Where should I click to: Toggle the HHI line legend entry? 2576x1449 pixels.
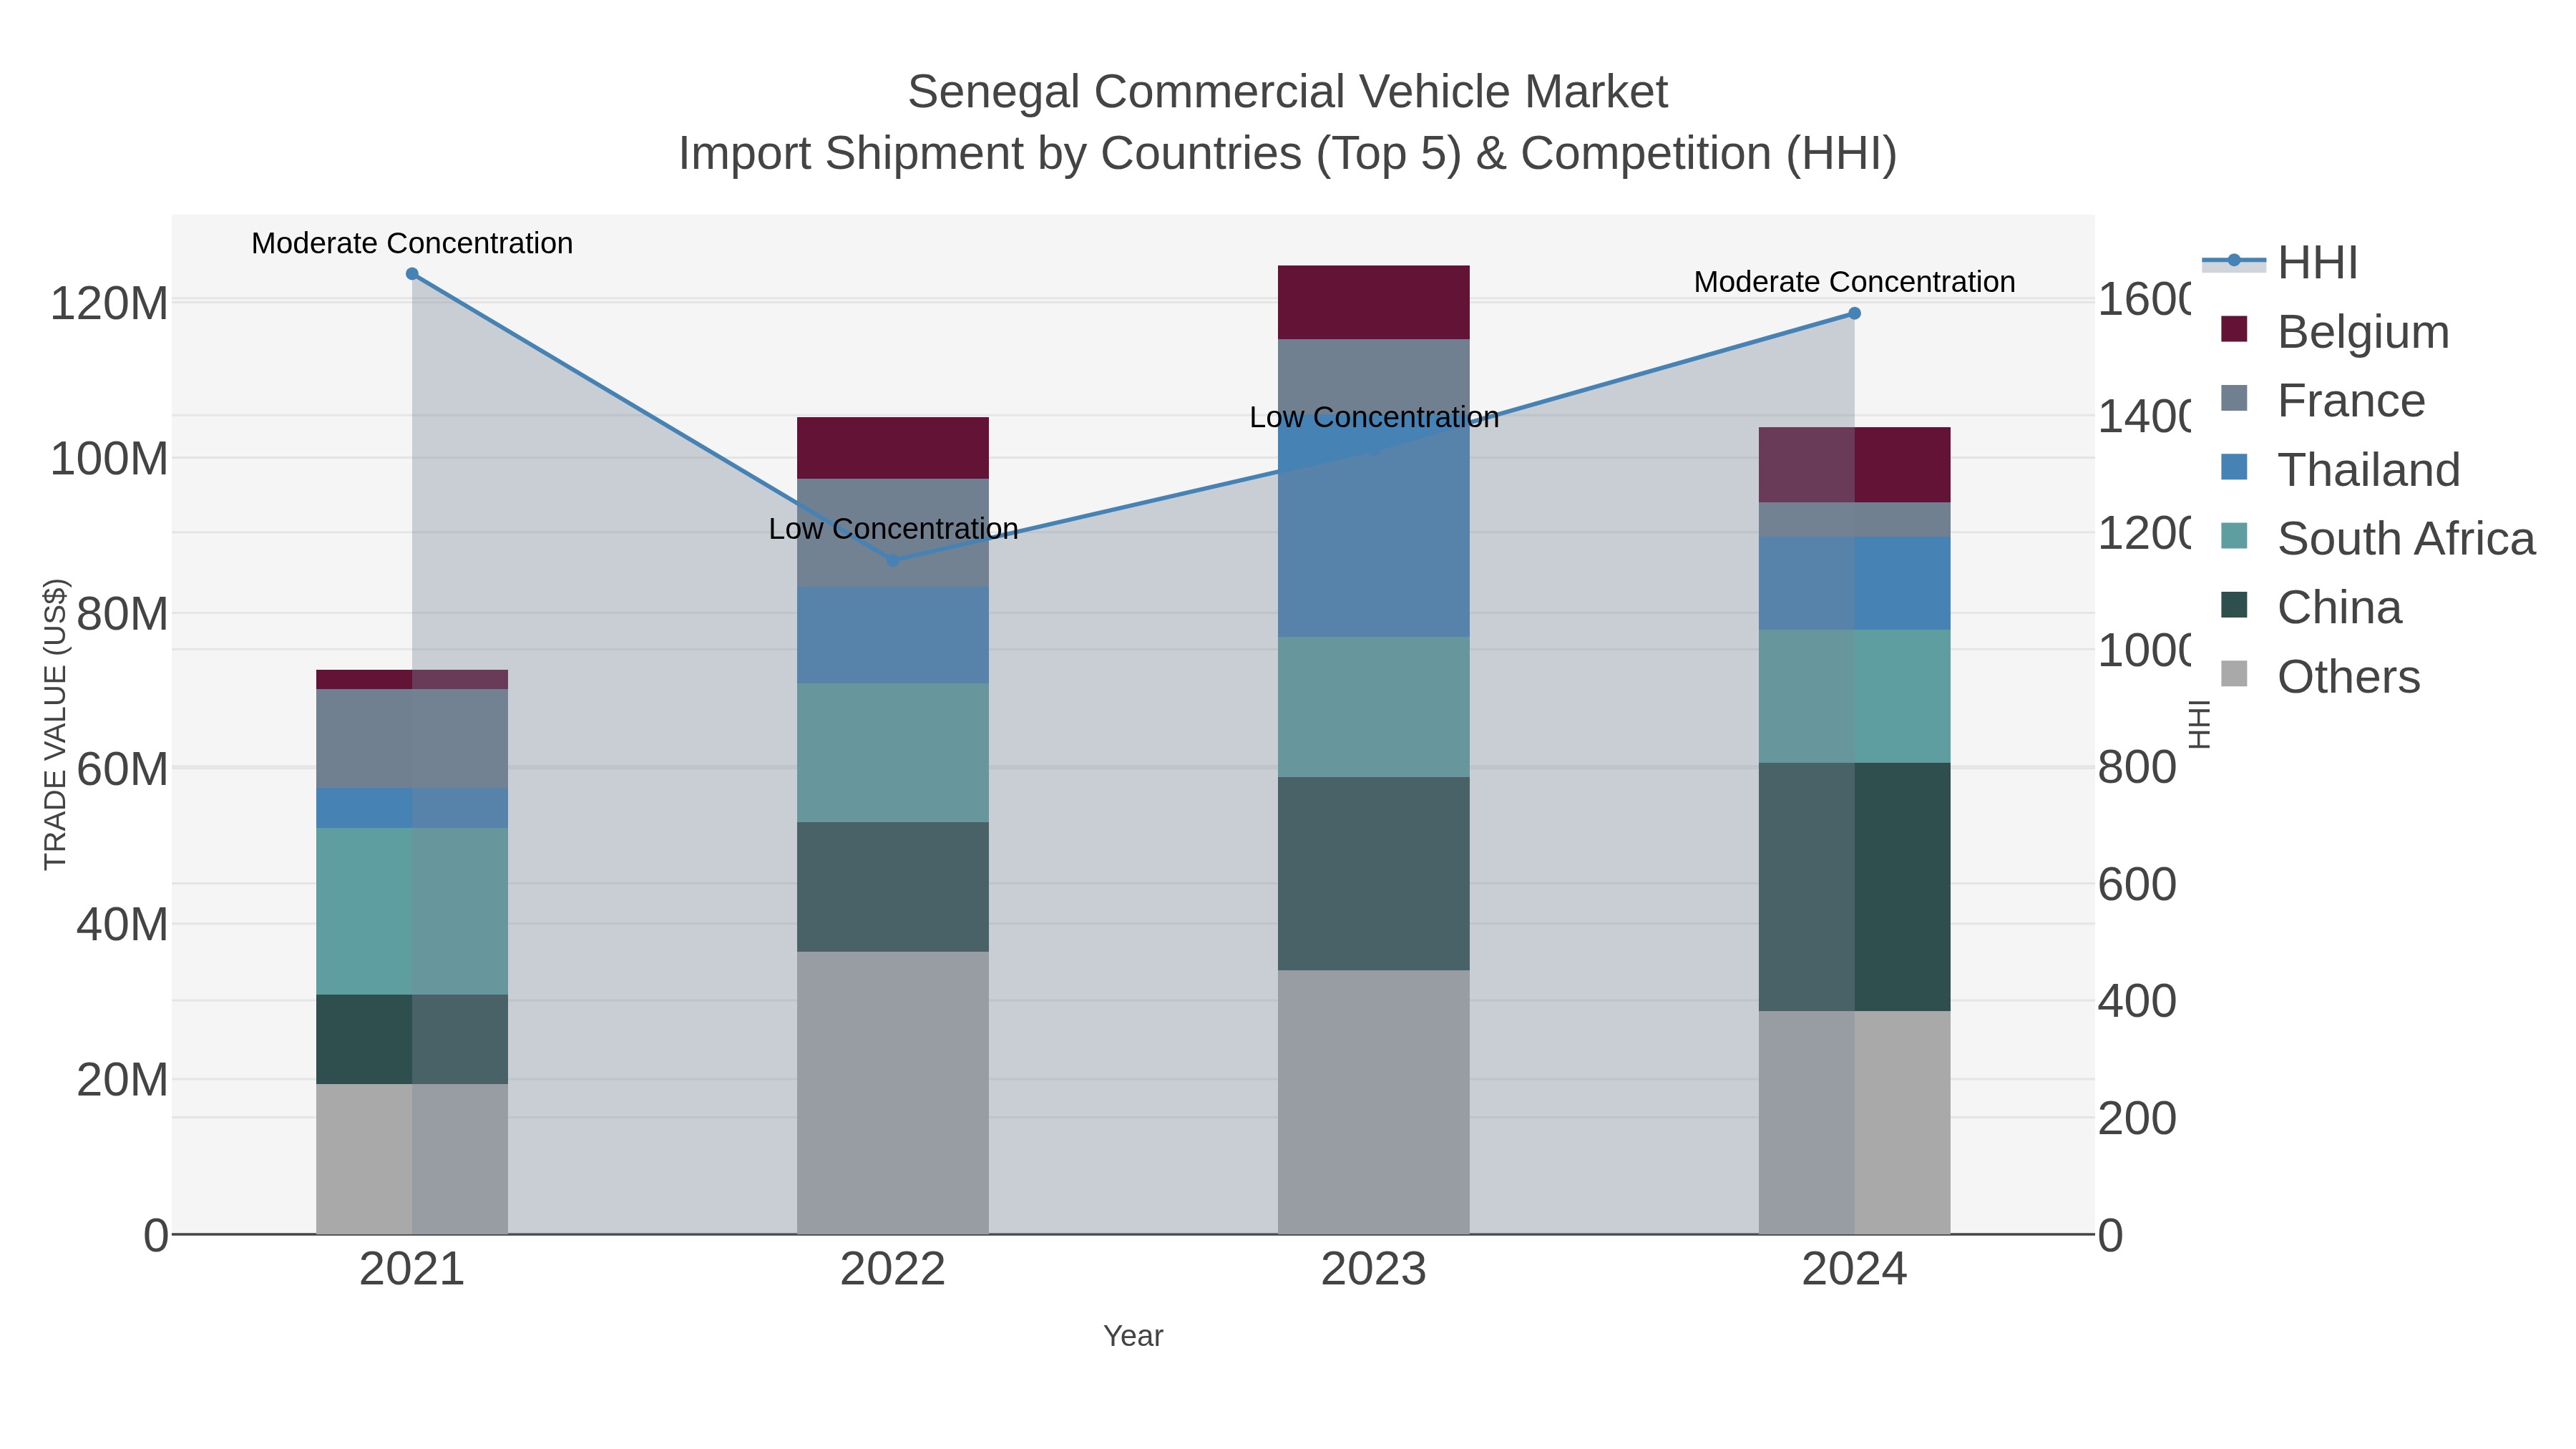click(x=2280, y=263)
